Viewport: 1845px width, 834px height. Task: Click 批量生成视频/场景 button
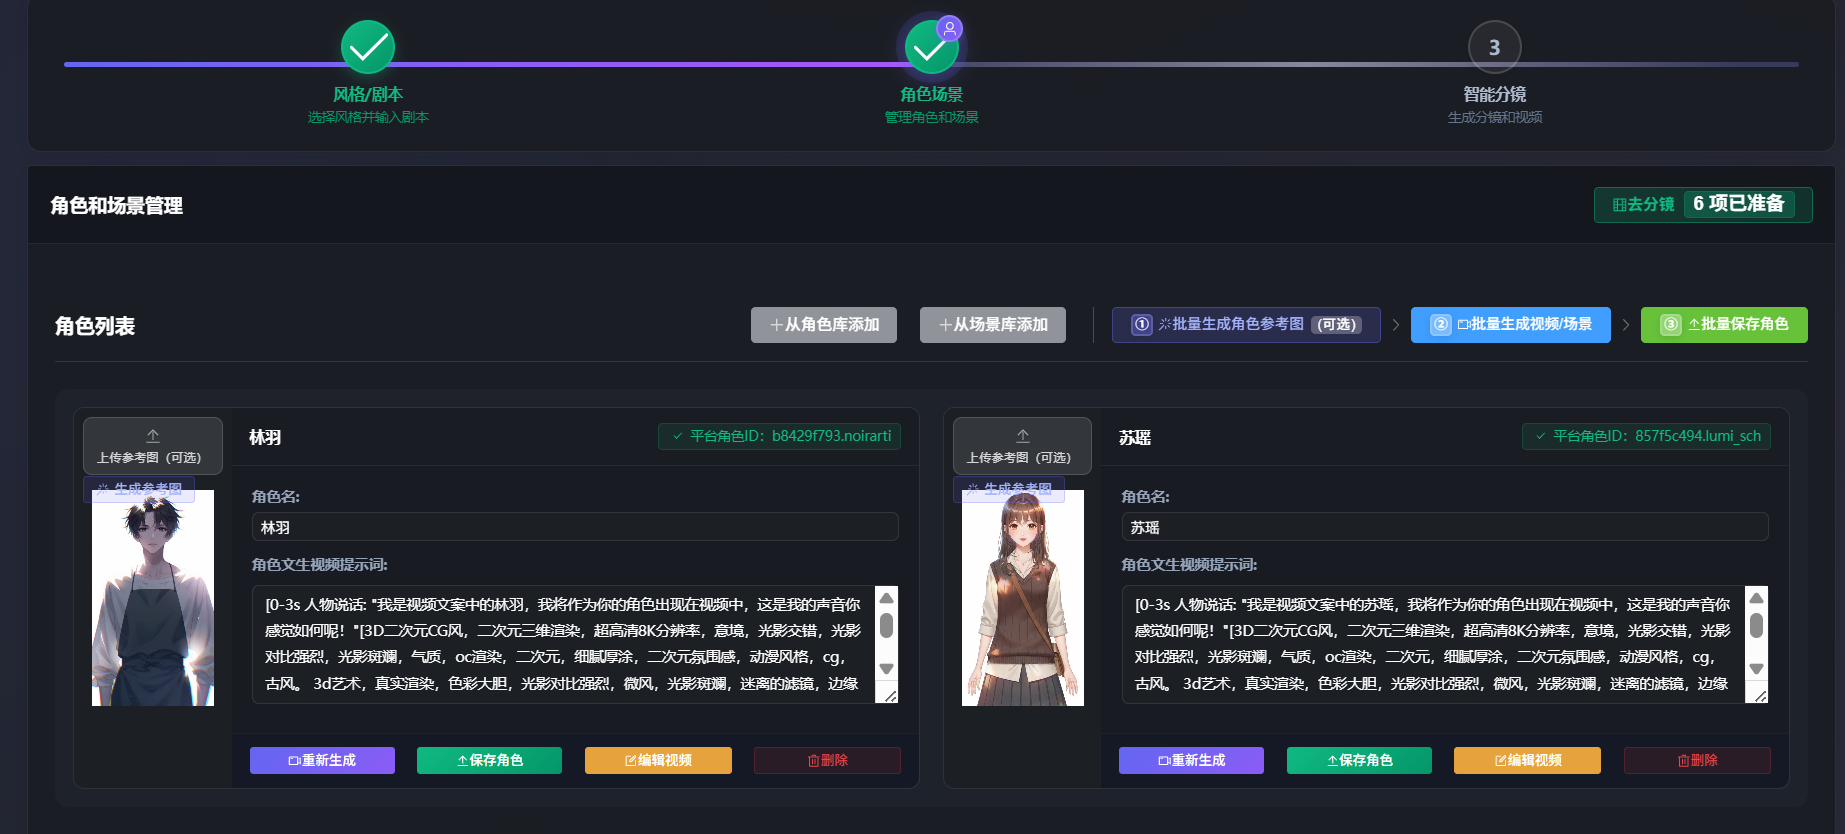click(x=1511, y=325)
